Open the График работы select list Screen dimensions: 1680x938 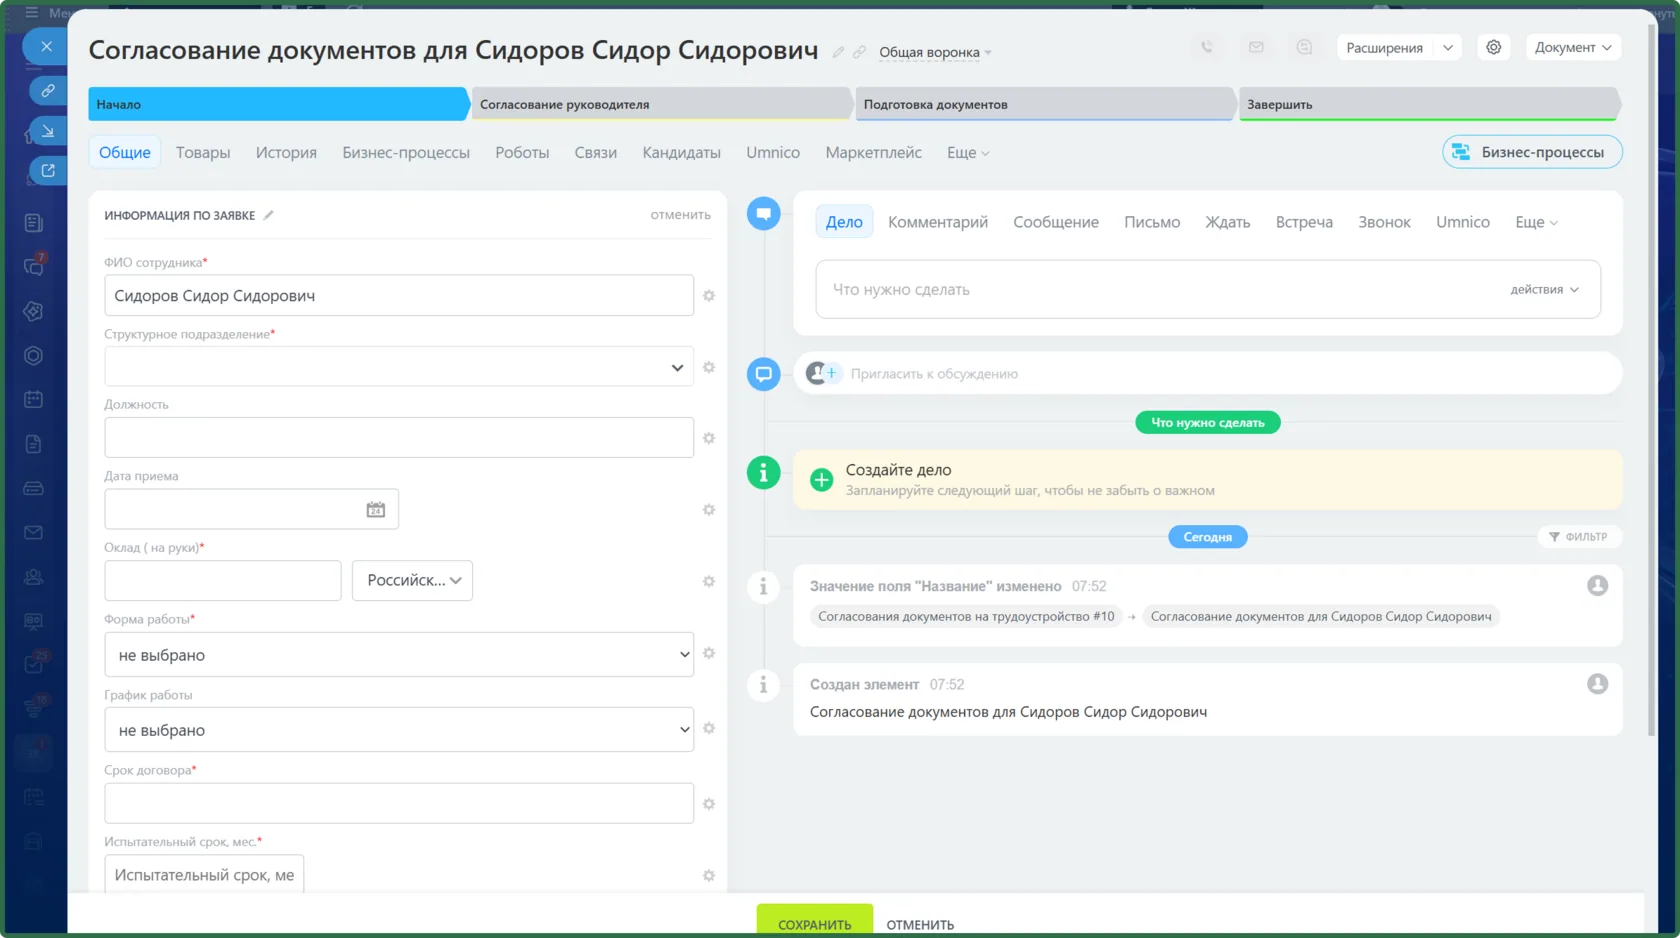coord(399,730)
